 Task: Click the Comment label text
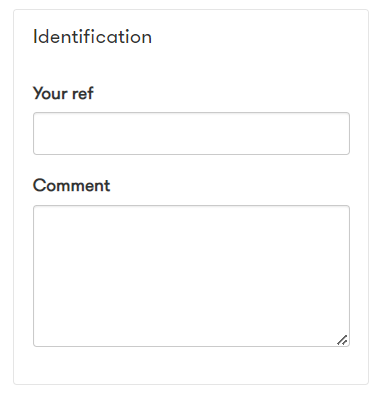71,185
